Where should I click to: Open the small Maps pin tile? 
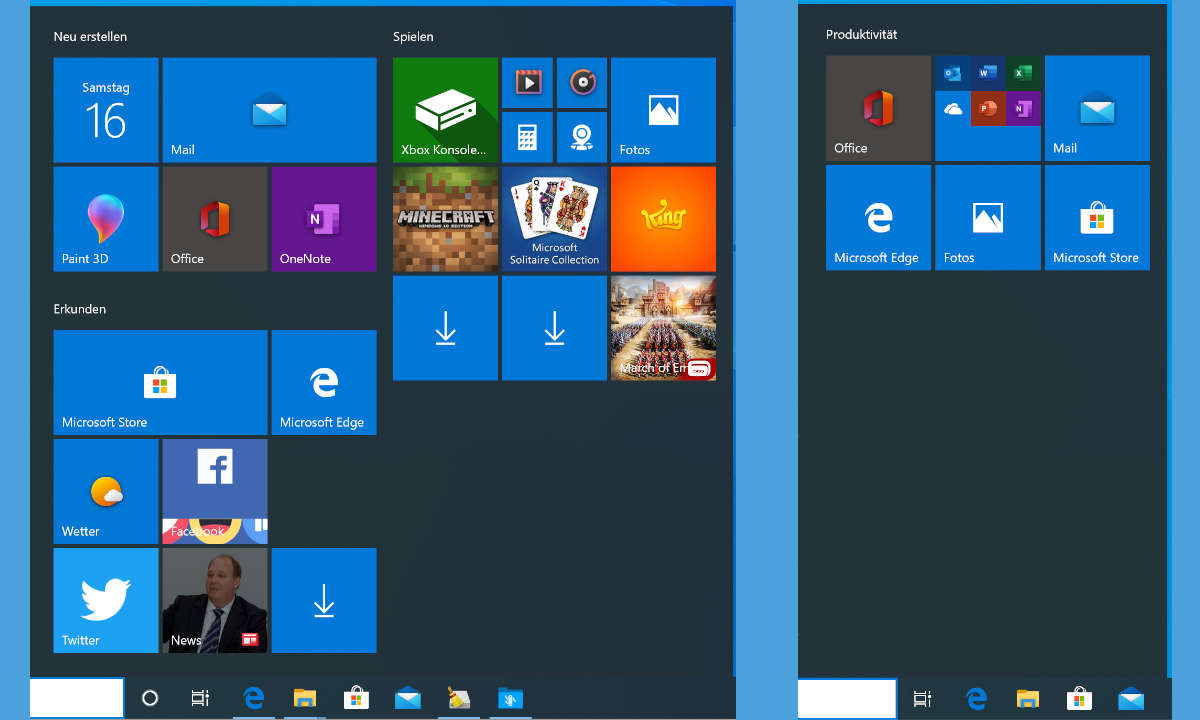pyautogui.click(x=582, y=137)
